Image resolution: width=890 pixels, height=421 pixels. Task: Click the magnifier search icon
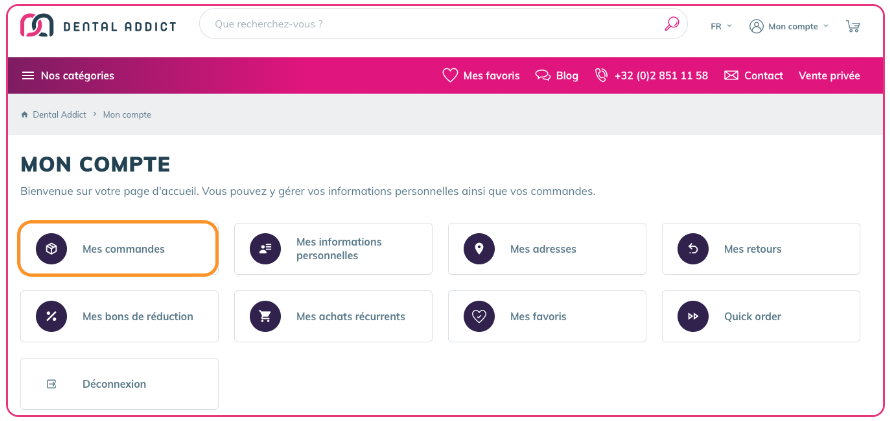671,25
